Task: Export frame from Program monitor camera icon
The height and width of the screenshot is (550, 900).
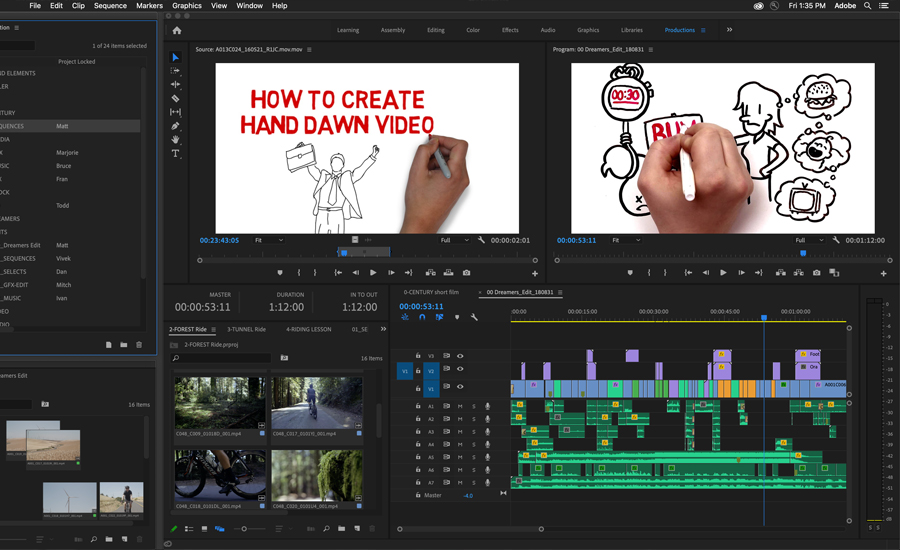Action: point(816,273)
